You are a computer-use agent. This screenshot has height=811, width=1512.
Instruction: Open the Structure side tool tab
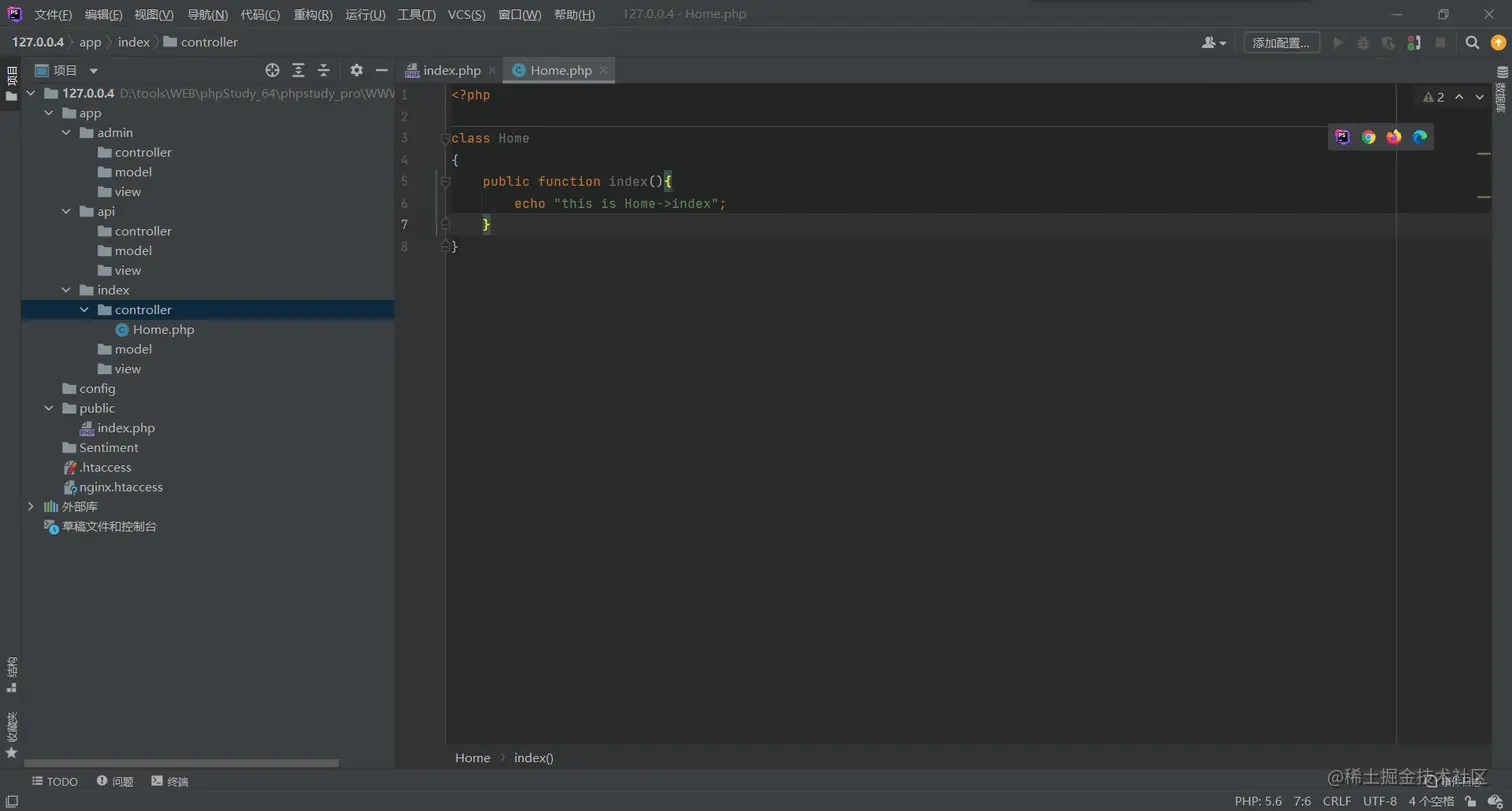click(12, 675)
